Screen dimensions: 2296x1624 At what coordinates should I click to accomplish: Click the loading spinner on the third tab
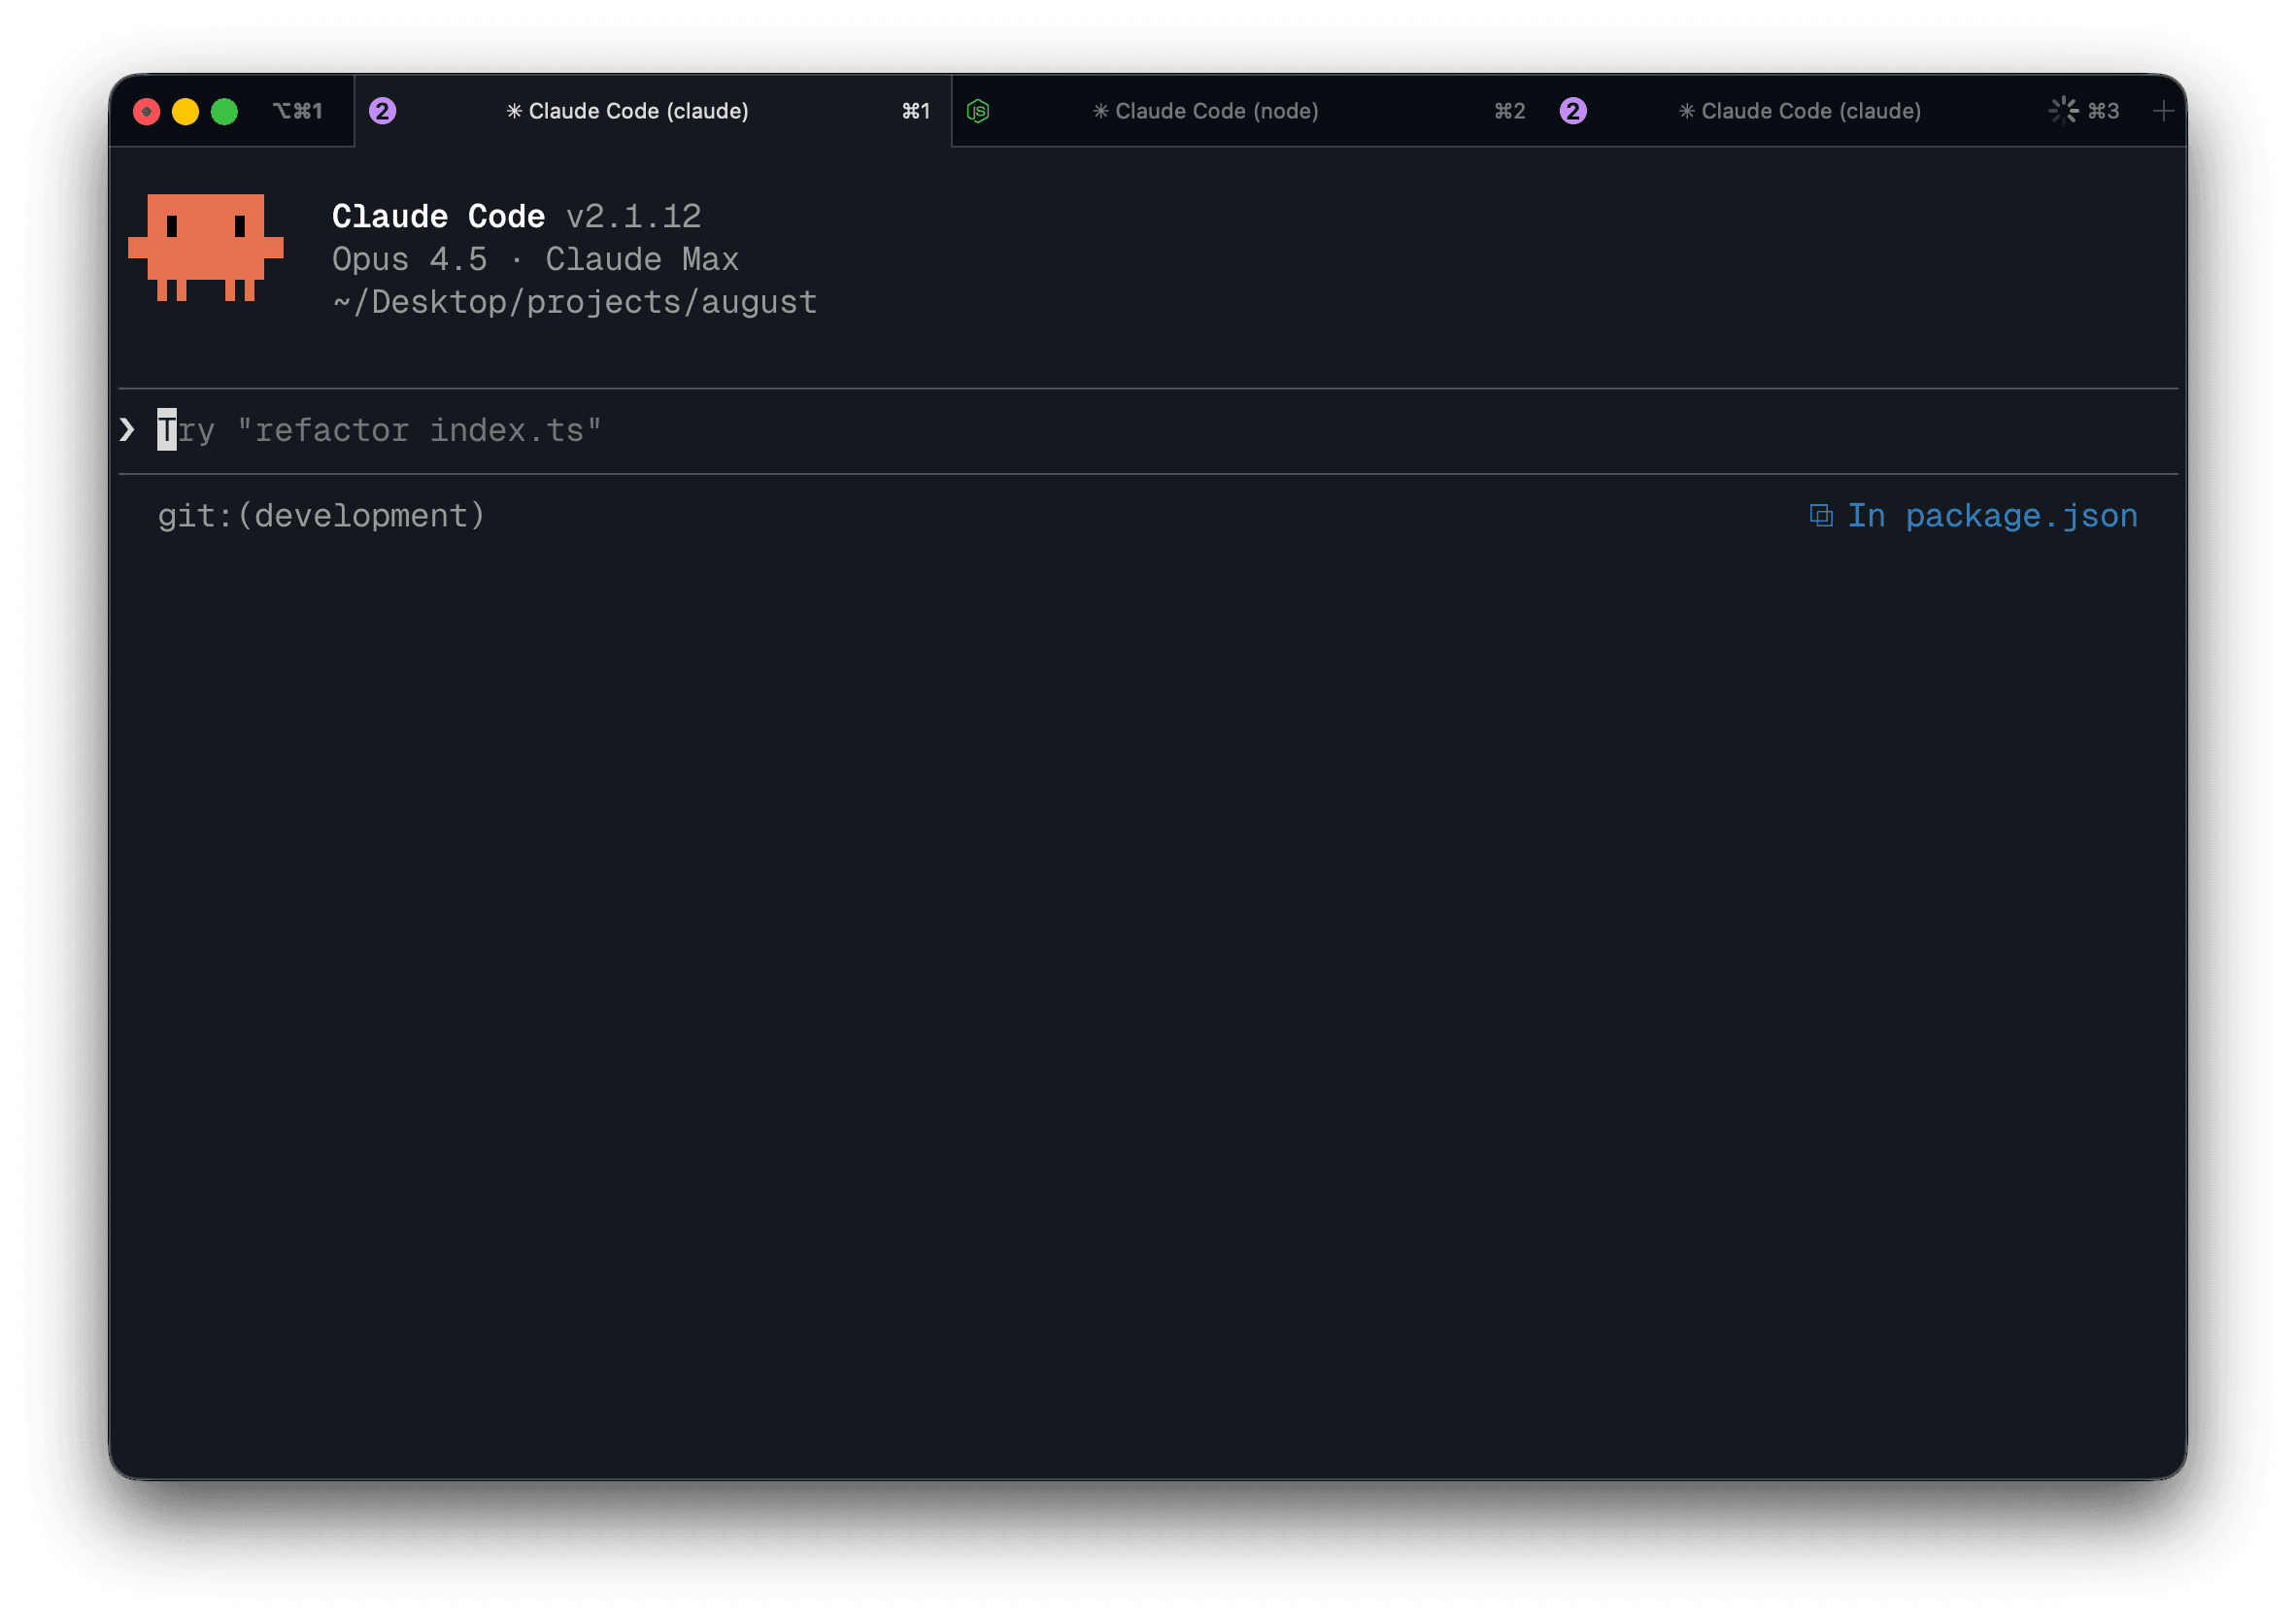(2063, 110)
